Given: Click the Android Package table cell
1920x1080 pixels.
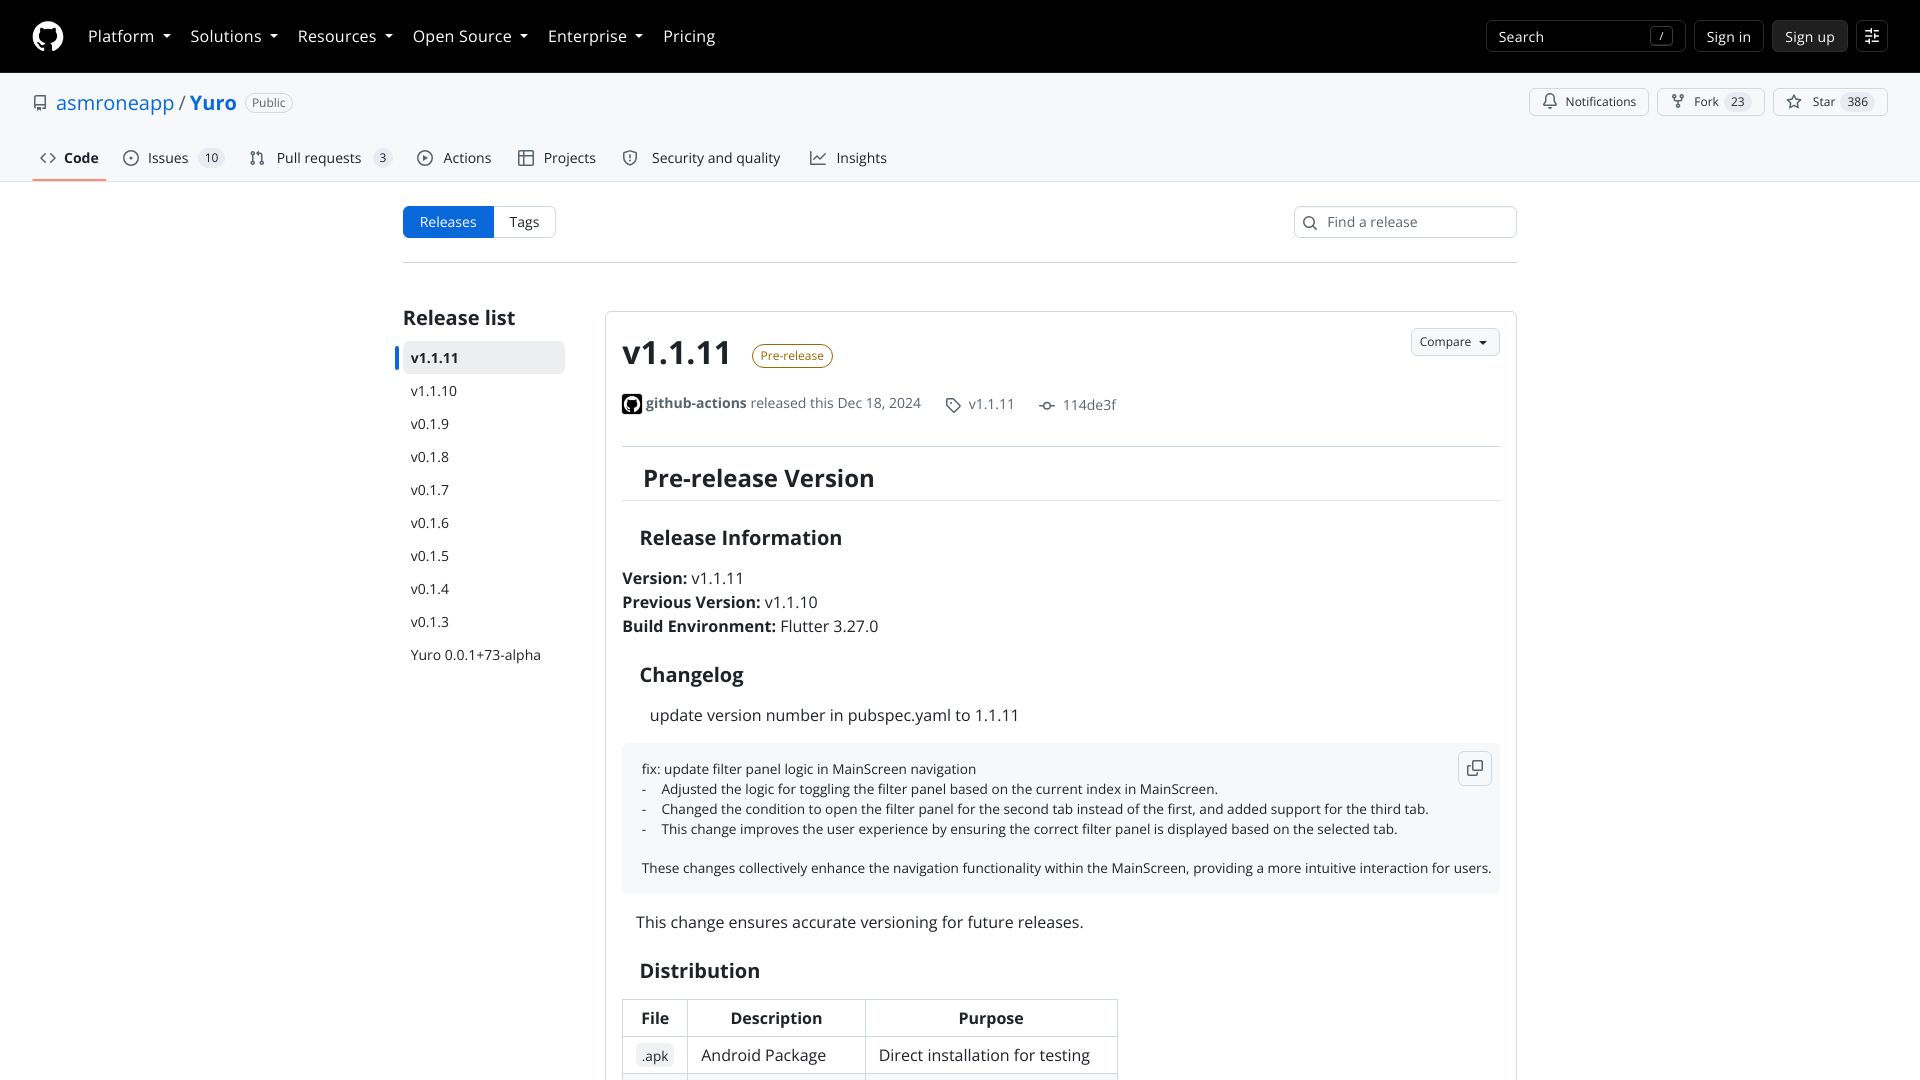Looking at the screenshot, I should pos(776,1055).
